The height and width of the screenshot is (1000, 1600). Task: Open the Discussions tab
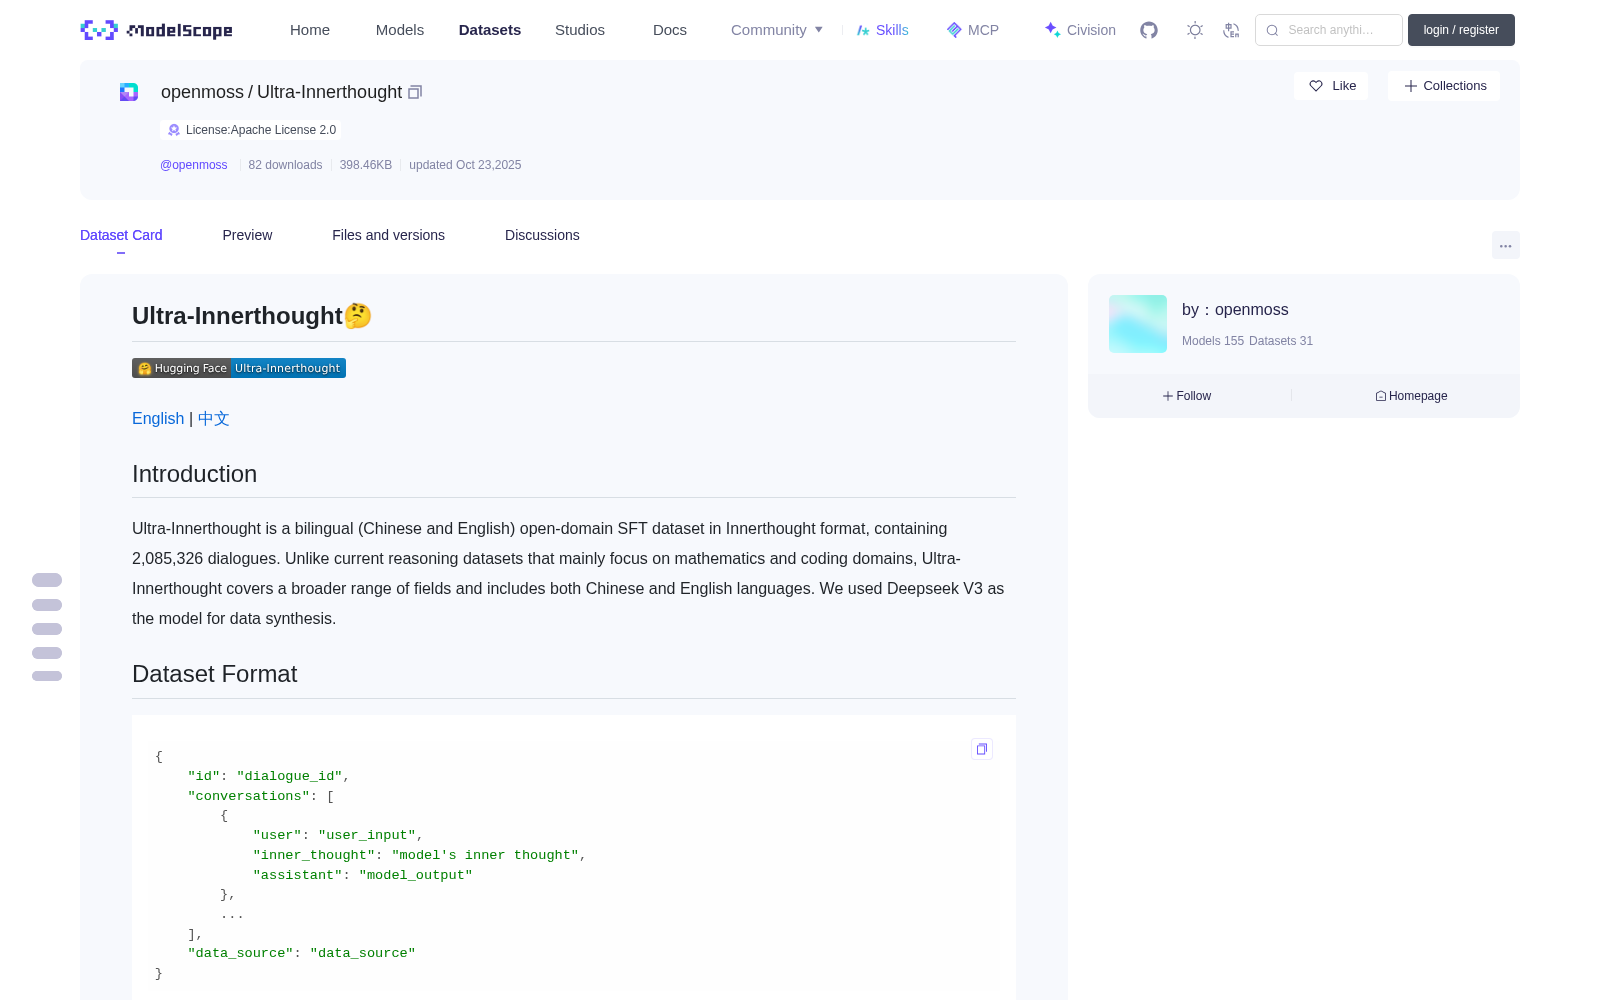tap(542, 235)
